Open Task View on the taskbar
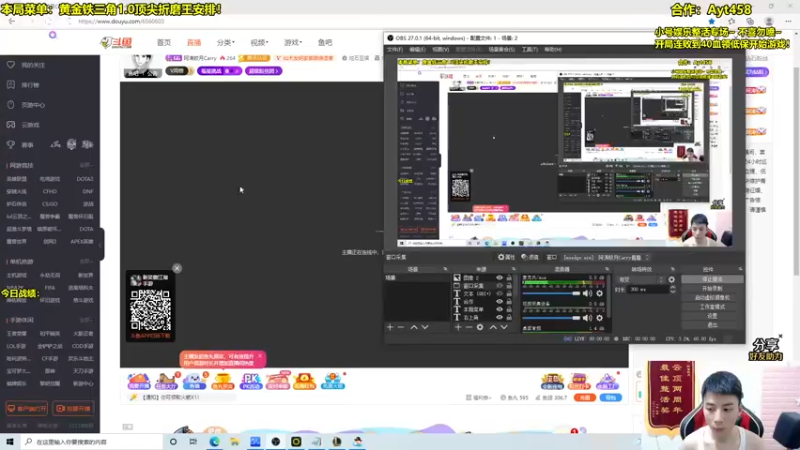This screenshot has height=450, width=800. click(193, 441)
